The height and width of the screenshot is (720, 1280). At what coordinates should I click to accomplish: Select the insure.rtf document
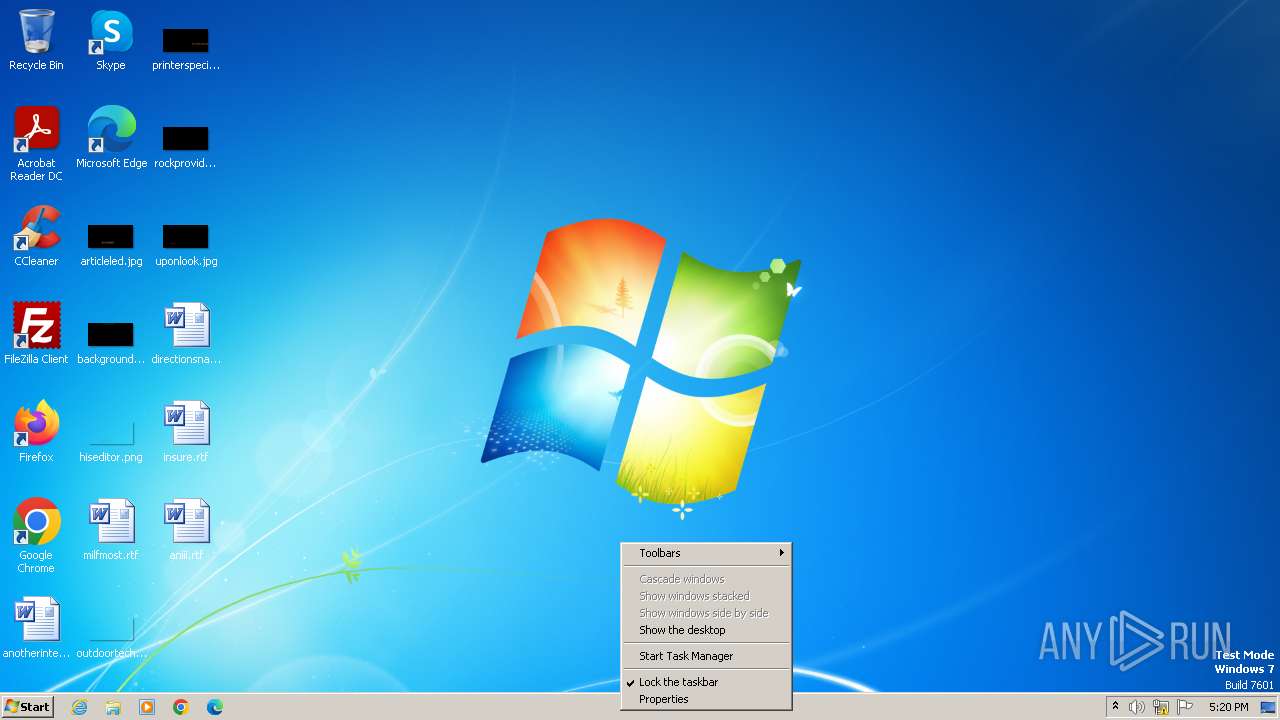[186, 432]
